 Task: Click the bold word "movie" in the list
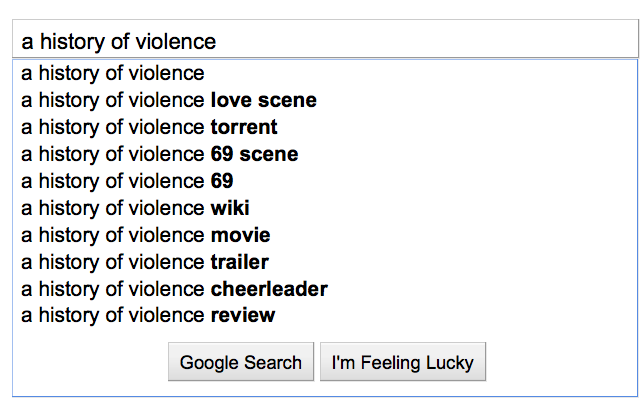point(240,235)
